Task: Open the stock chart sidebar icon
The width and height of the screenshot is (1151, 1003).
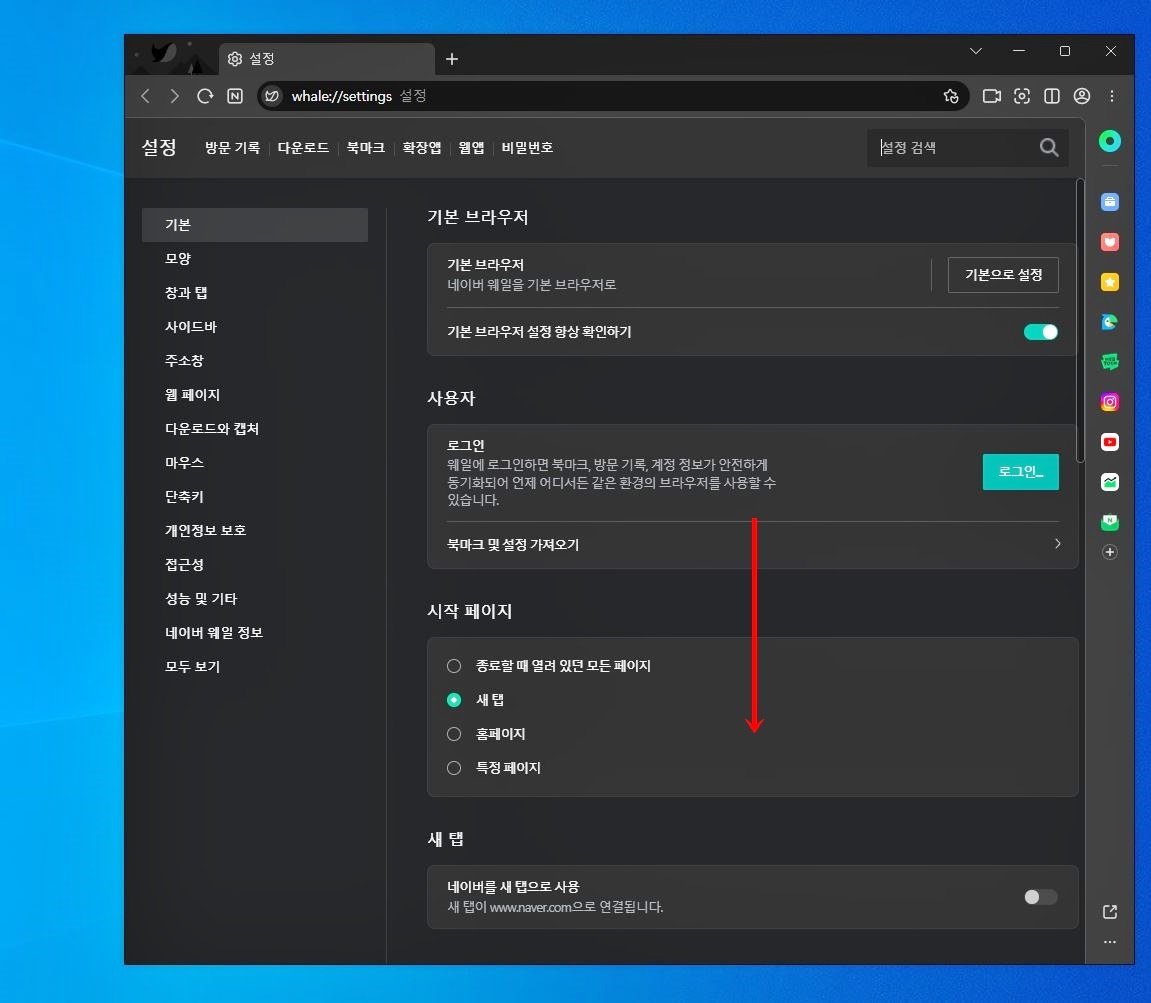Action: click(1110, 482)
